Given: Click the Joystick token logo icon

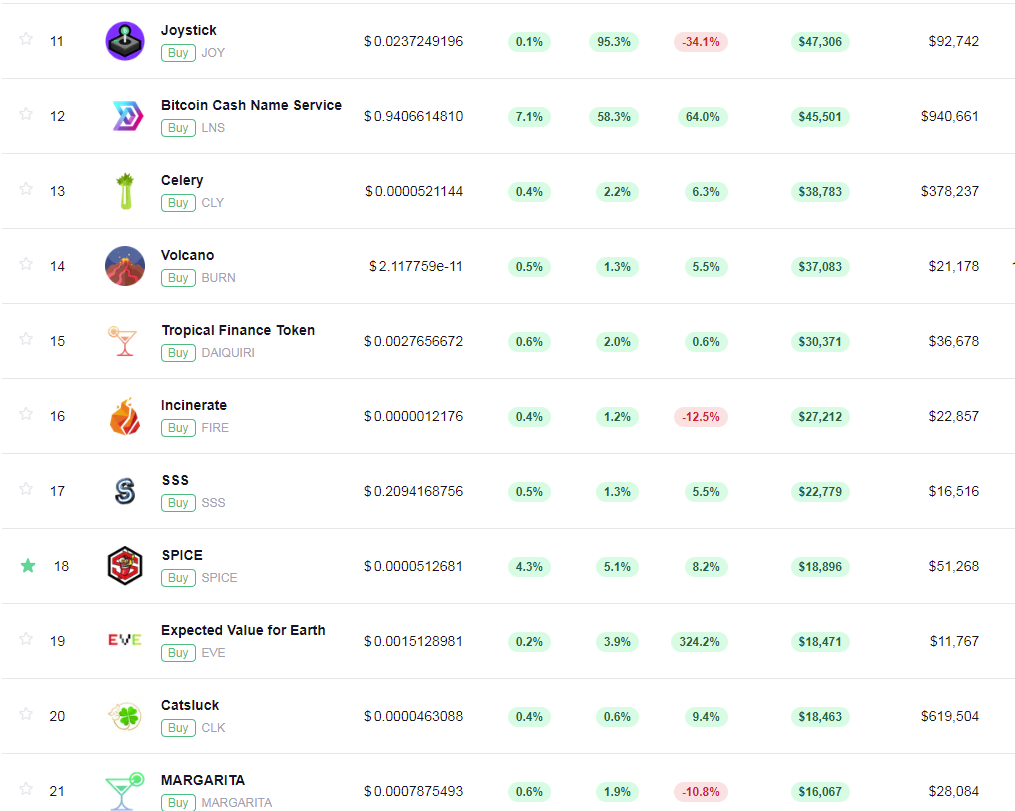Looking at the screenshot, I should click(x=125, y=41).
